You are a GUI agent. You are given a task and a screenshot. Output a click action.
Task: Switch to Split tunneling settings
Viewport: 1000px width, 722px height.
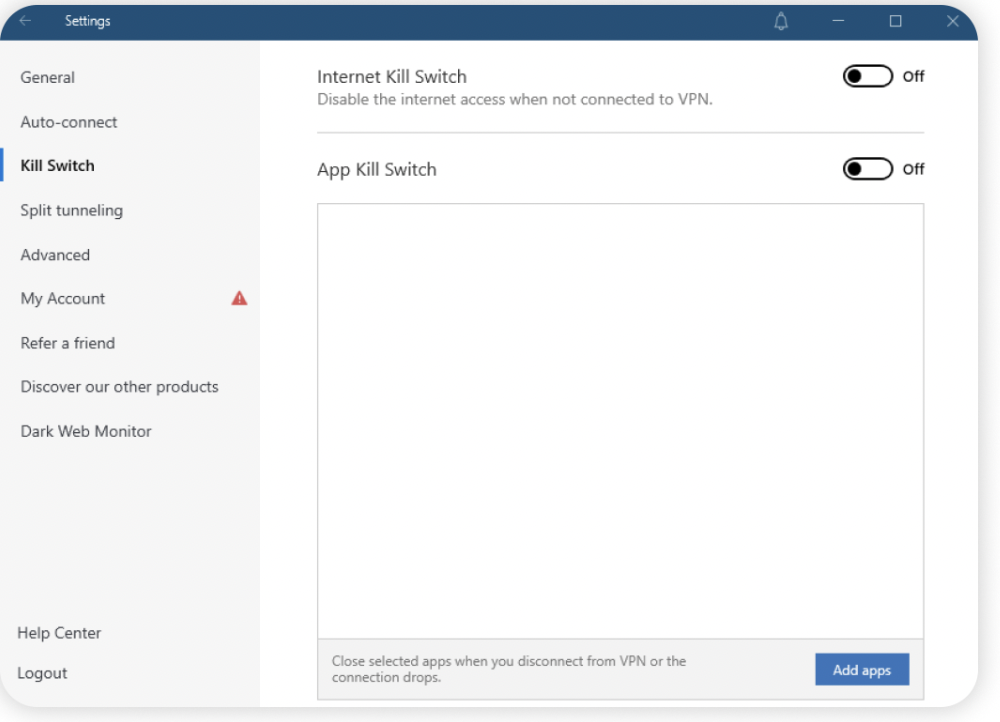pos(72,210)
